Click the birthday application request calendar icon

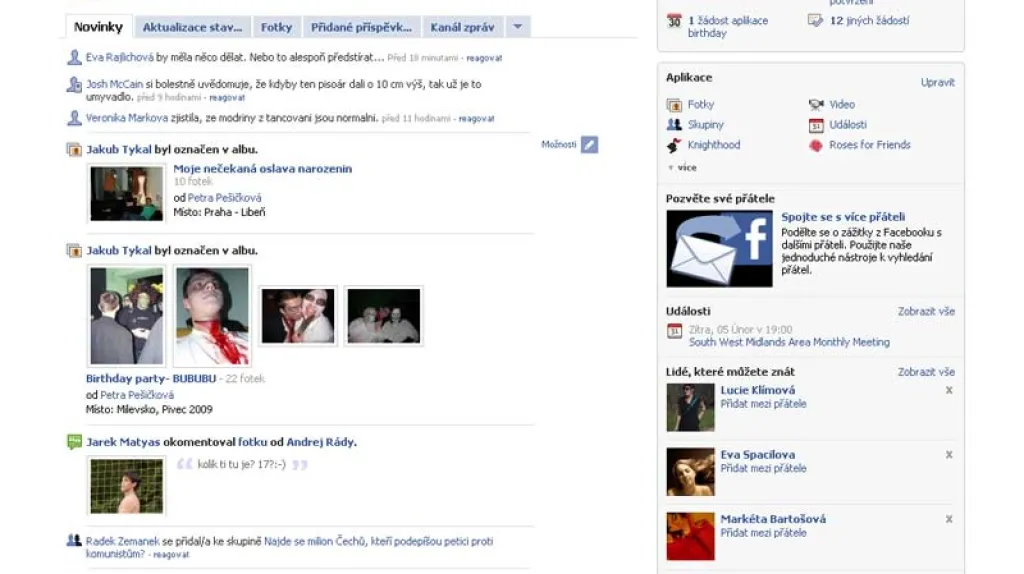click(674, 21)
